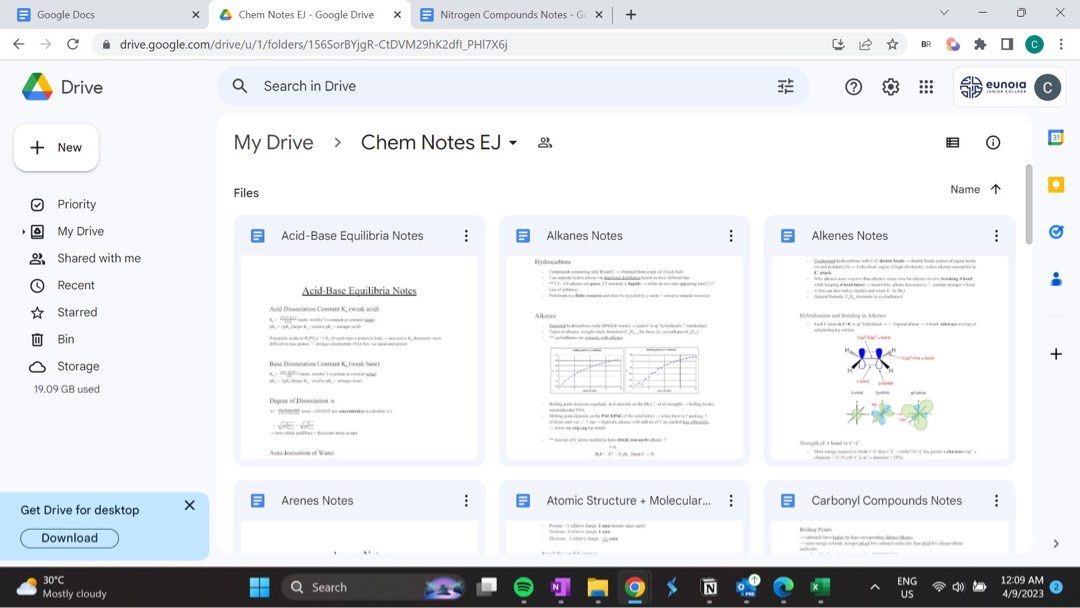Open Contacts in the side panel

point(1056,279)
